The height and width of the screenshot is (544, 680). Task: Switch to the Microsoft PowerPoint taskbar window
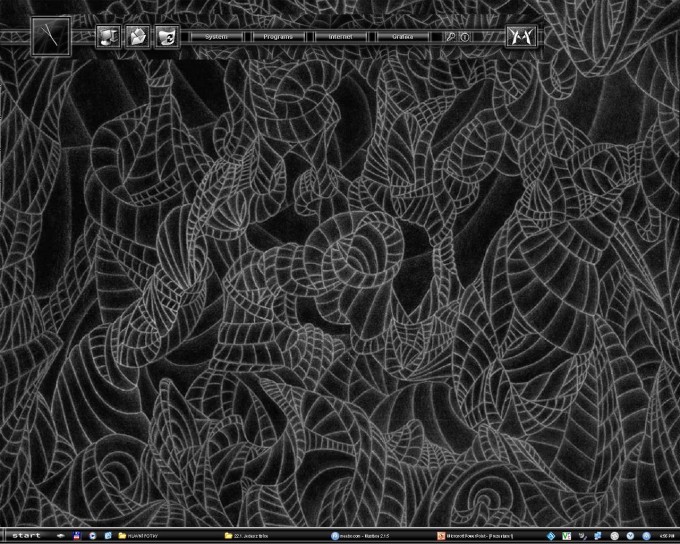click(x=488, y=536)
